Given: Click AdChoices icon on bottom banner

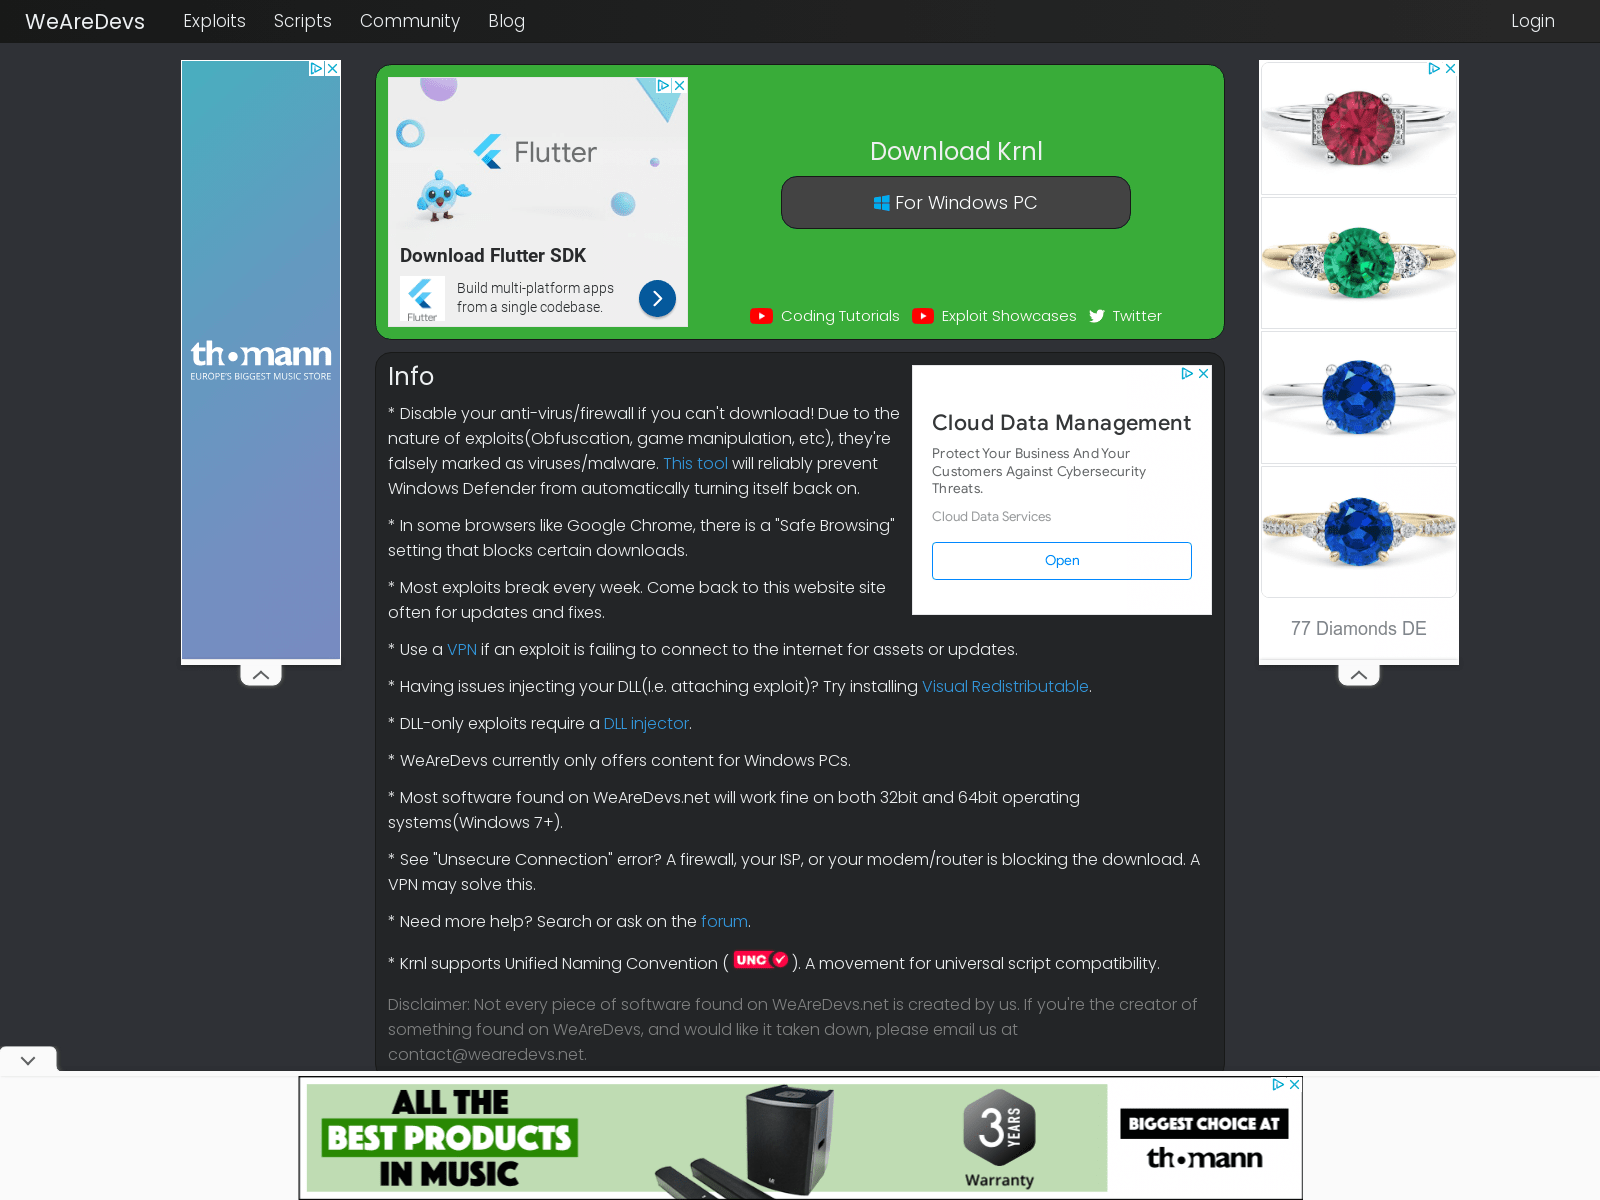Looking at the screenshot, I should (1278, 1085).
